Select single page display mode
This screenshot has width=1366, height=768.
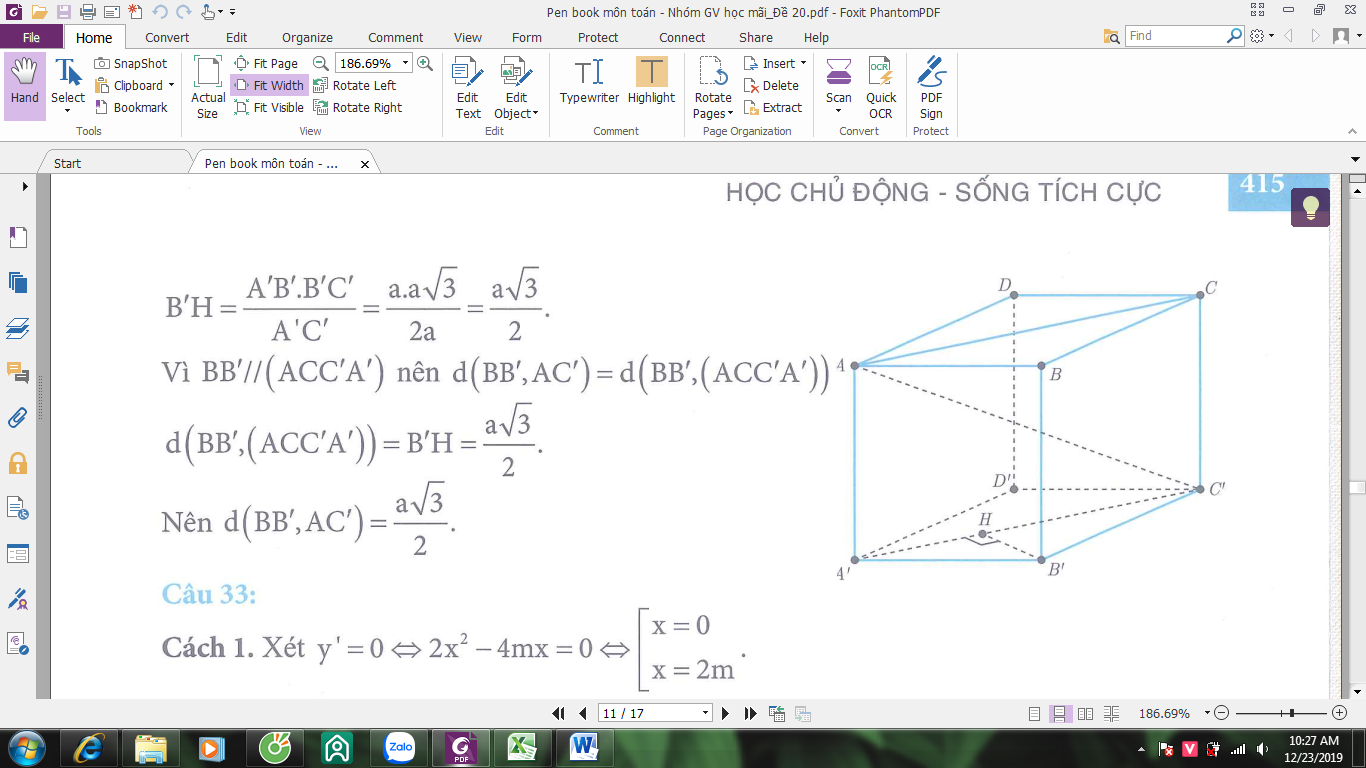click(x=1035, y=714)
